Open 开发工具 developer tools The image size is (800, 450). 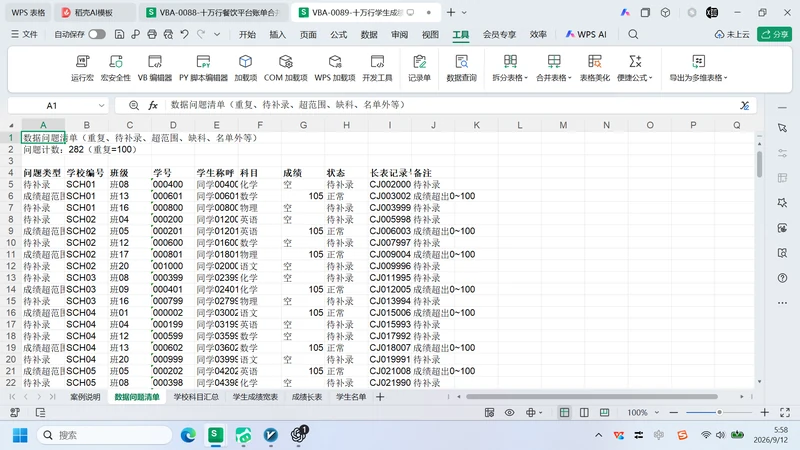(377, 68)
